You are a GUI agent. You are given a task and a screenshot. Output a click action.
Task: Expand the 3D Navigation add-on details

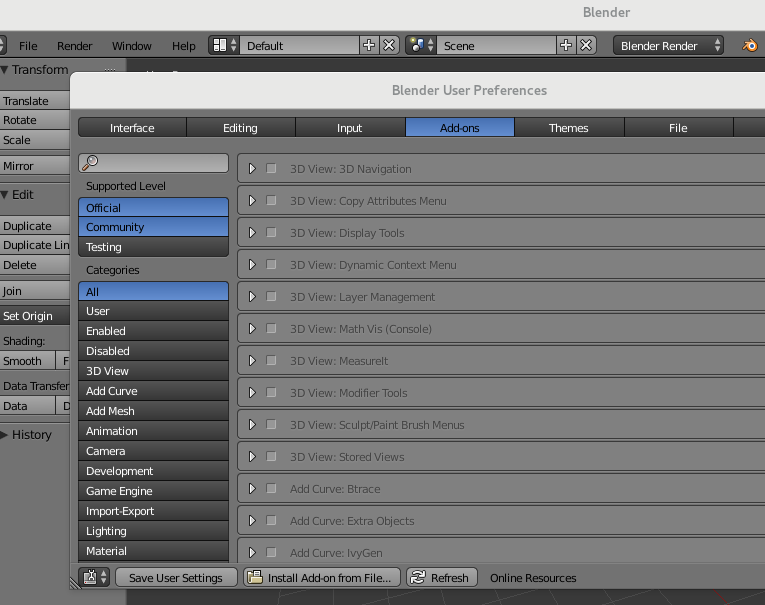point(252,168)
